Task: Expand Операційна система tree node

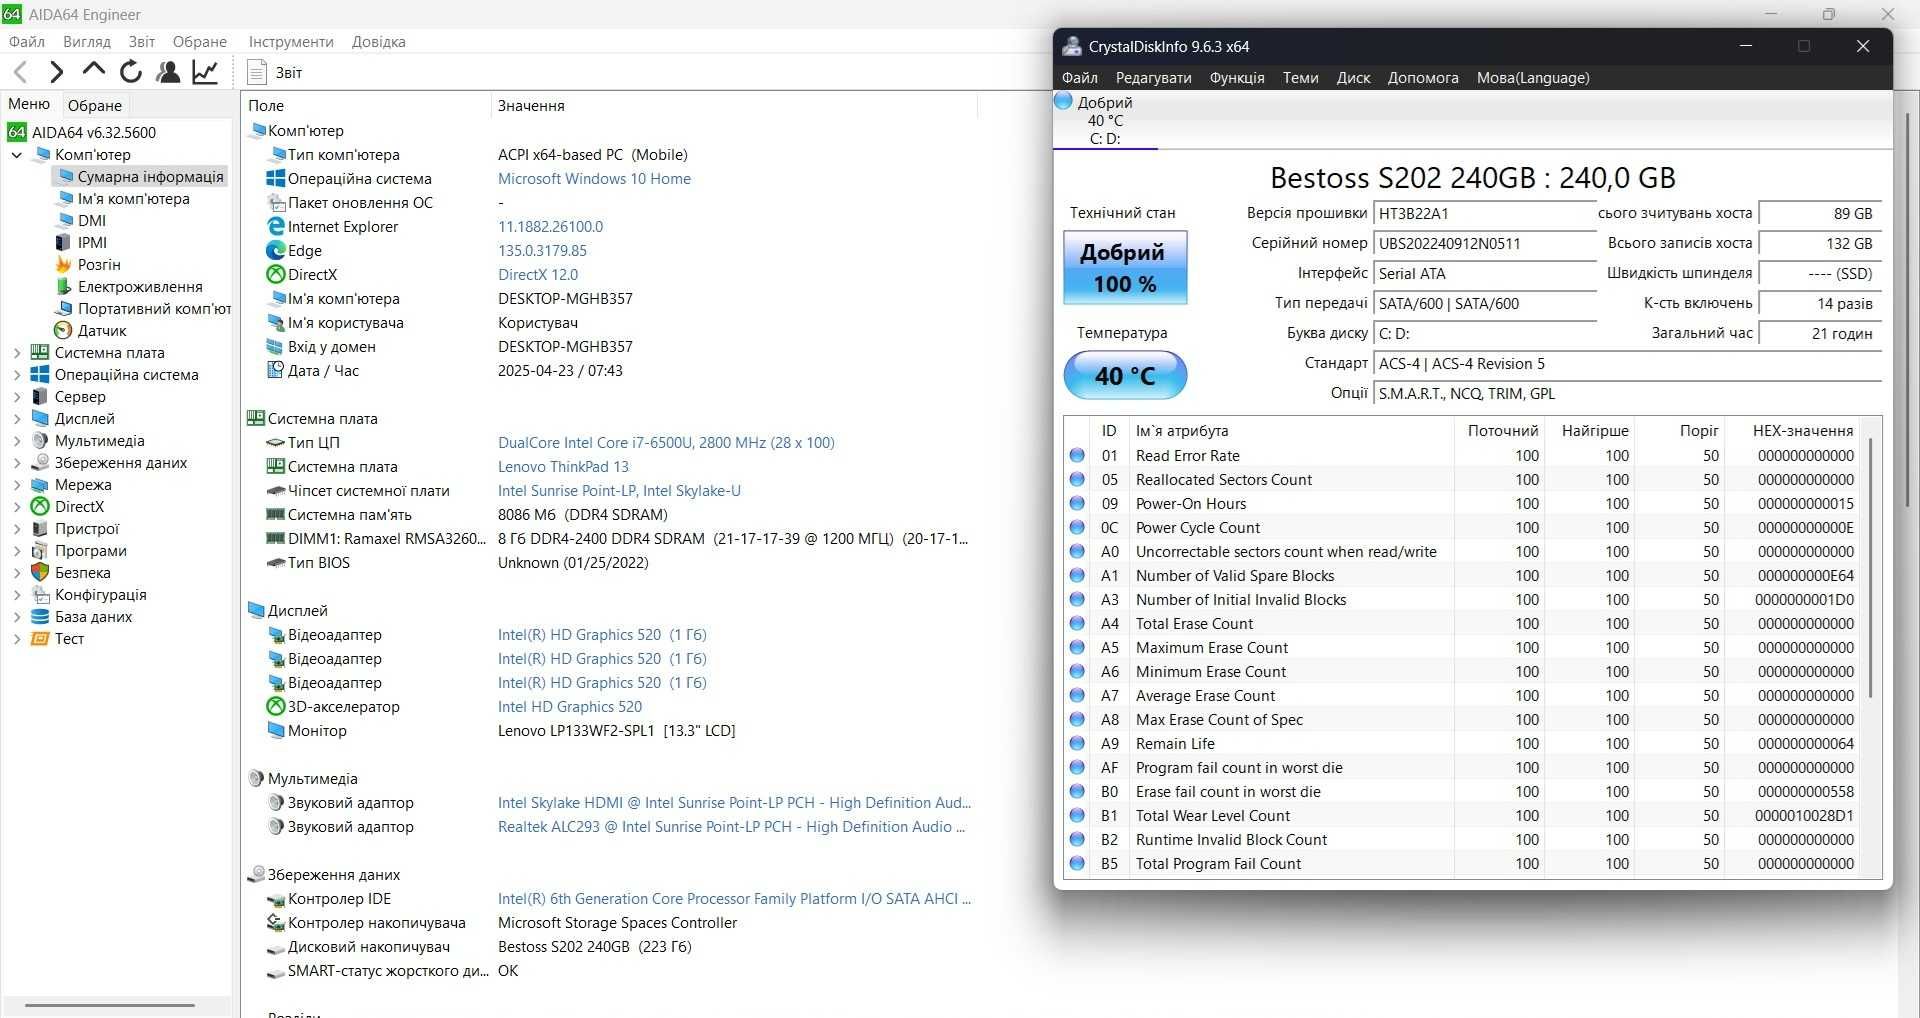Action: pos(16,375)
